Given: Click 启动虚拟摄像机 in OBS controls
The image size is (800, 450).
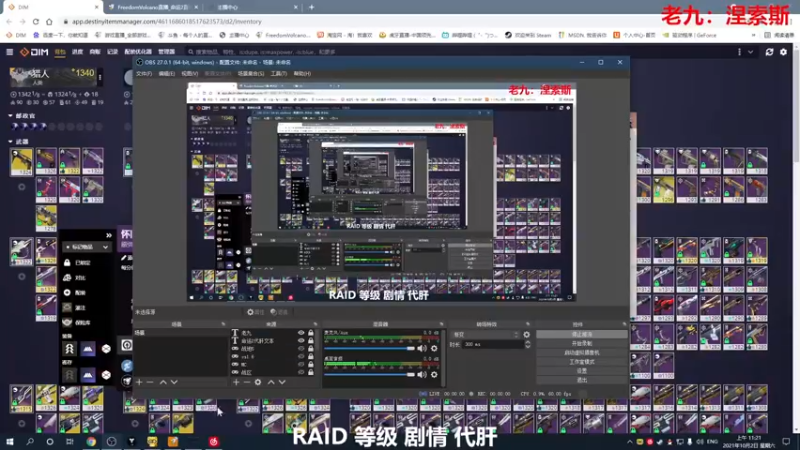Looking at the screenshot, I should [582, 353].
